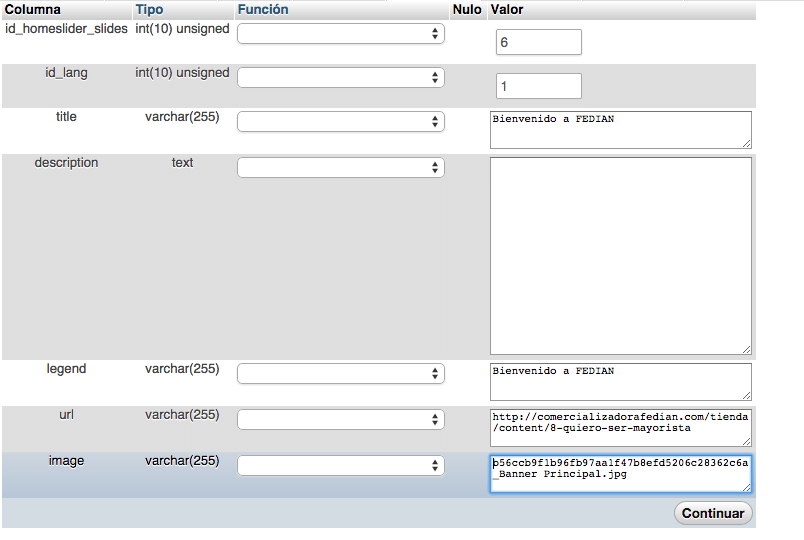Click the image column name
The height and width of the screenshot is (540, 804).
(x=66, y=461)
